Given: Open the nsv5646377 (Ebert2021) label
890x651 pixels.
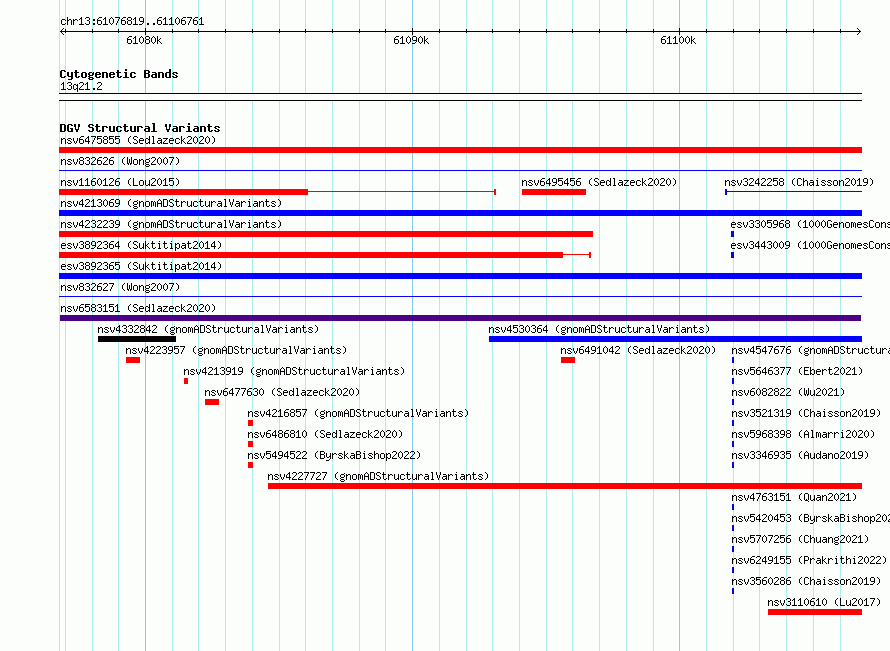Looking at the screenshot, I should click(x=797, y=371).
